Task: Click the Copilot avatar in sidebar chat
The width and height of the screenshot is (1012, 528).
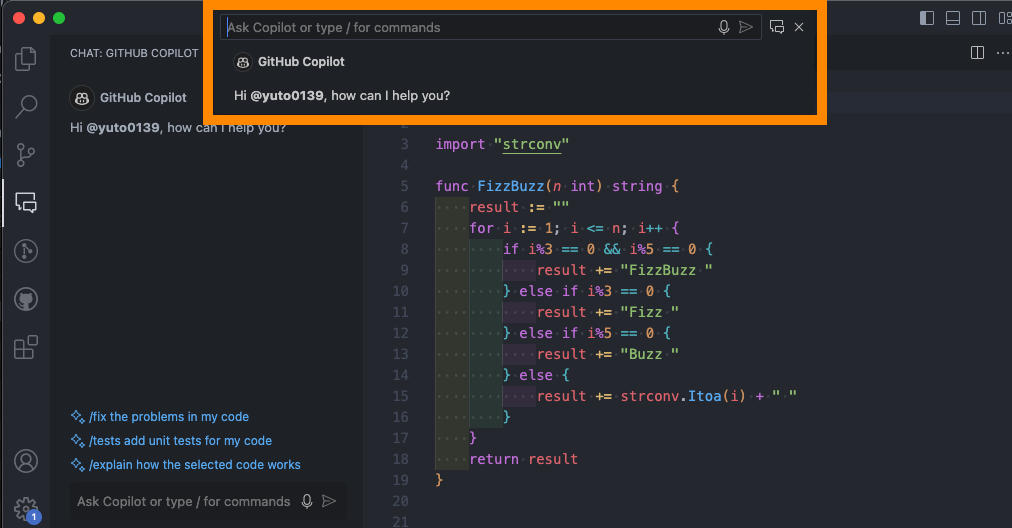Action: [x=82, y=98]
